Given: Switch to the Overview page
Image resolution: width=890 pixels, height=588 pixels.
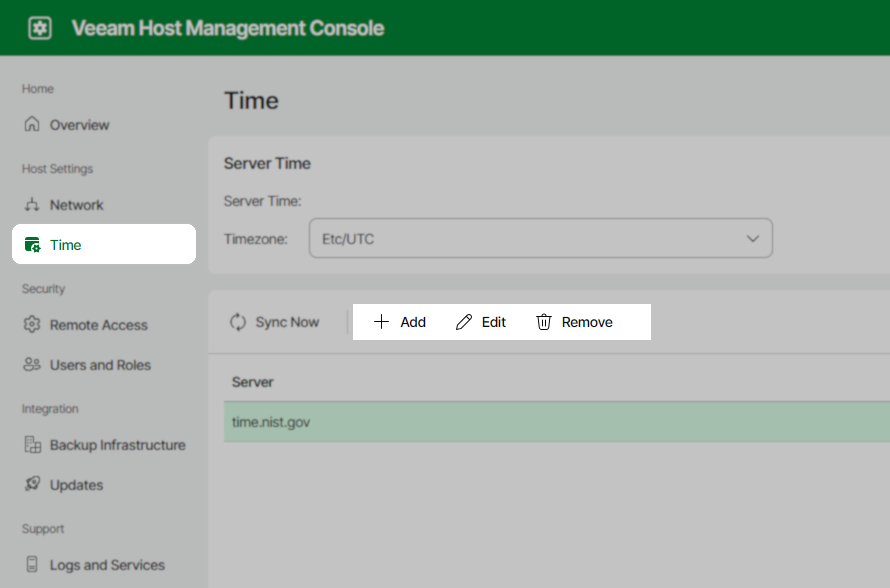Looking at the screenshot, I should (x=80, y=124).
